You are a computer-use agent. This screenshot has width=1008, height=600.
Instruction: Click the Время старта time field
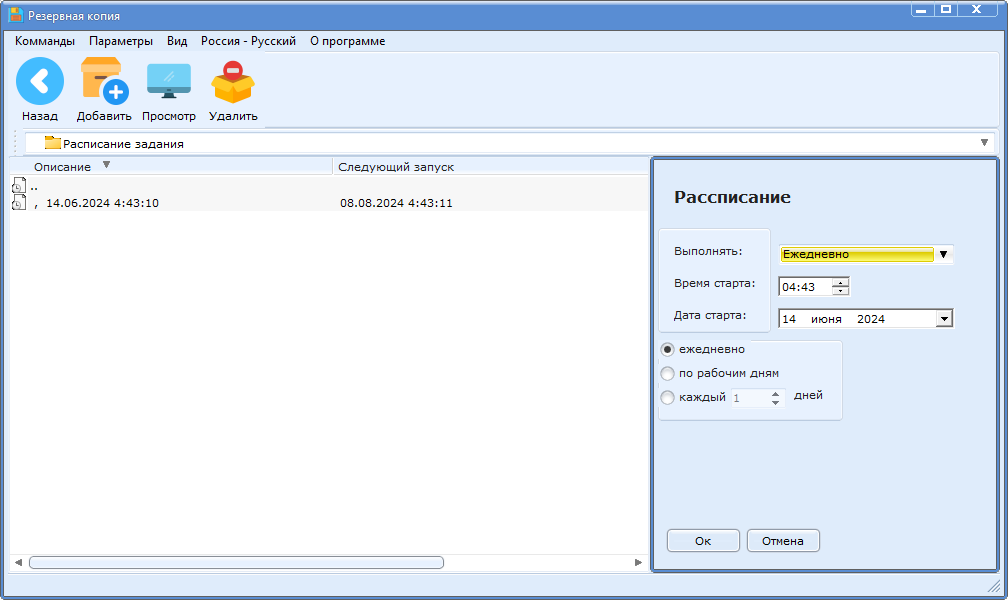(x=804, y=287)
